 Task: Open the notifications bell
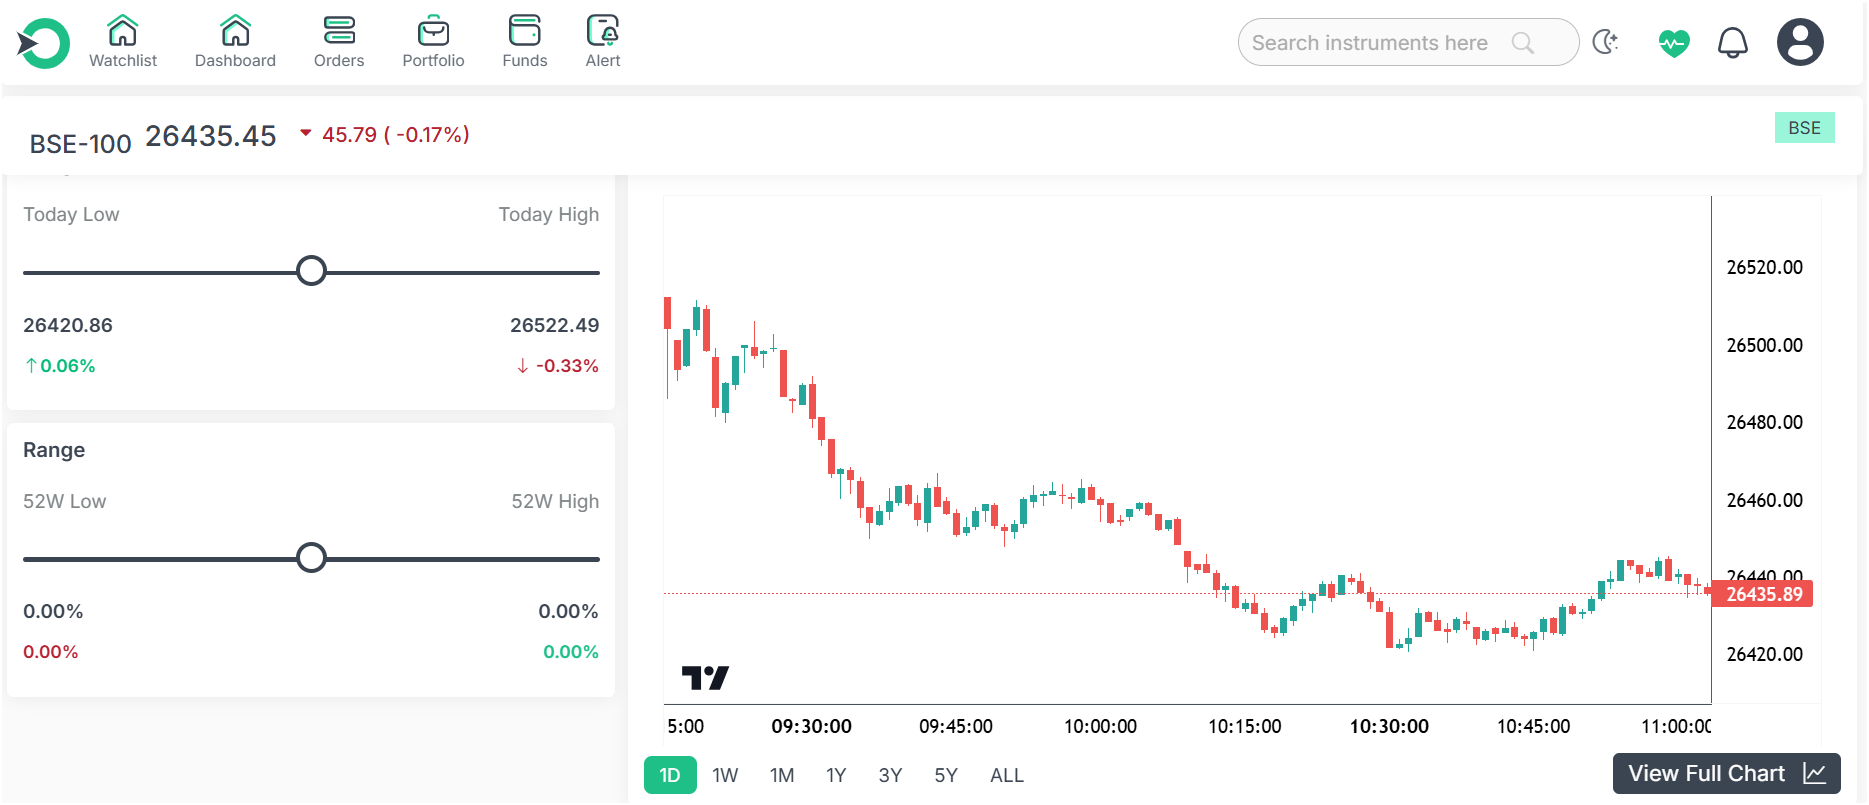coord(1732,43)
